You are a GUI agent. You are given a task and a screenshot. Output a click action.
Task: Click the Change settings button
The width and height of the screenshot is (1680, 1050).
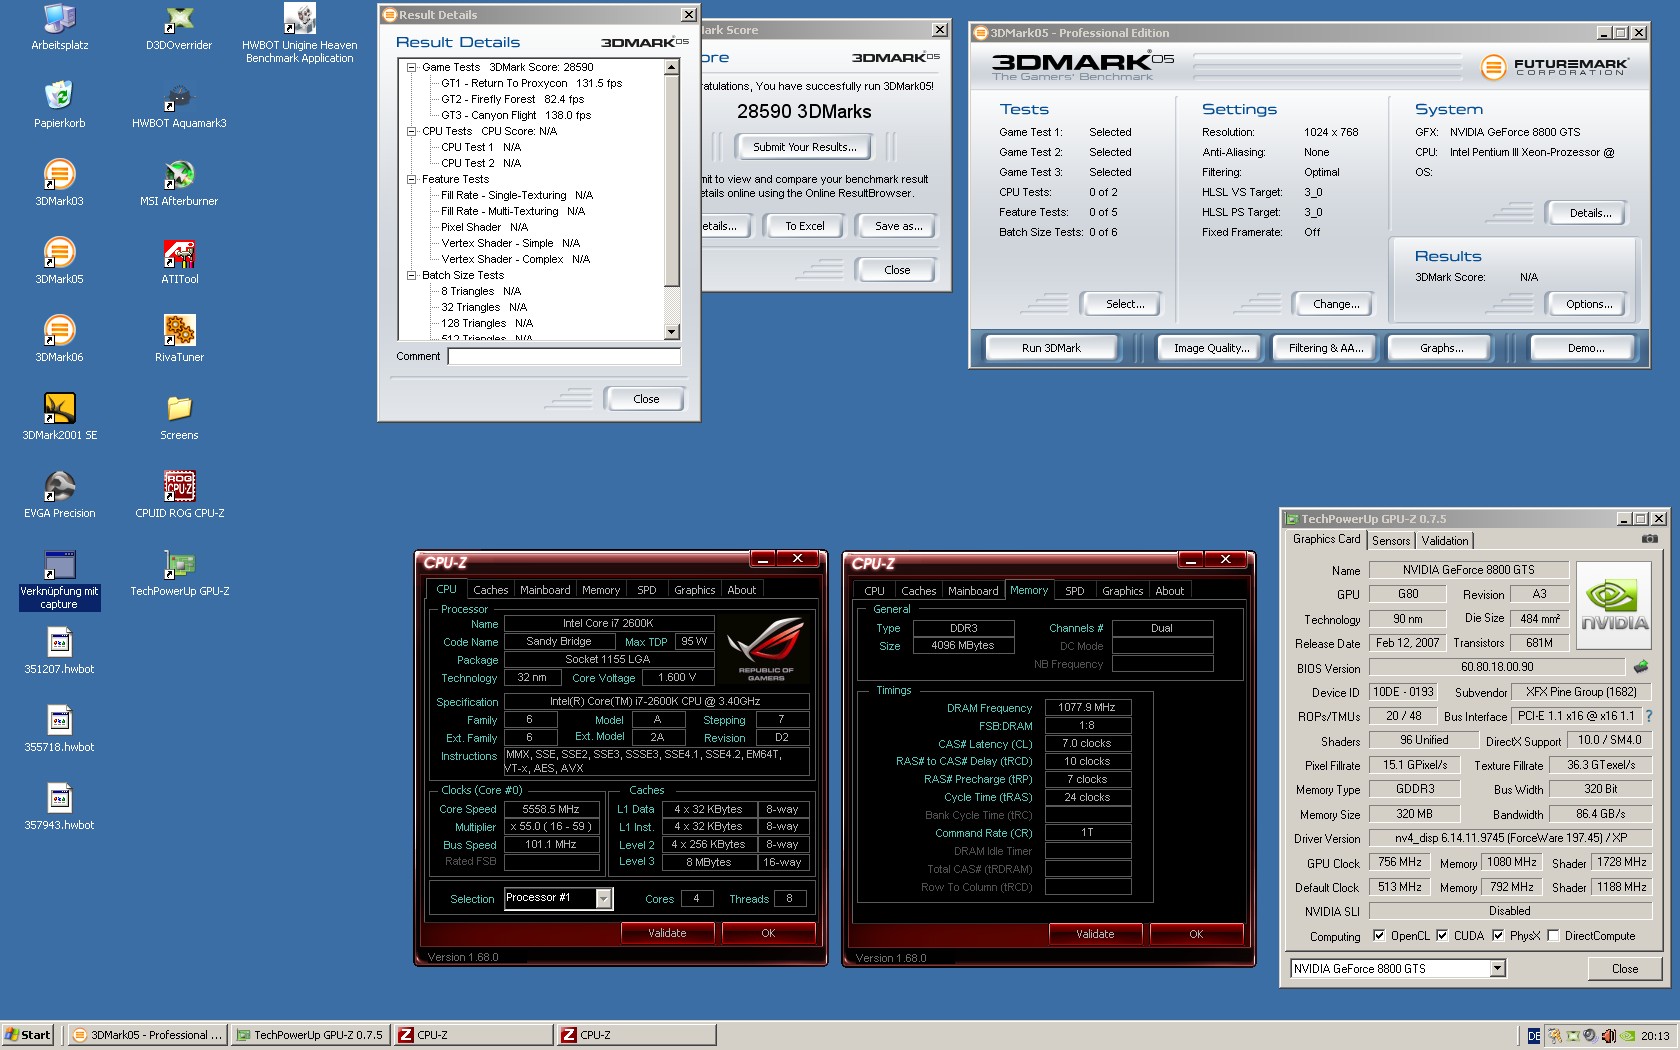tap(1336, 304)
